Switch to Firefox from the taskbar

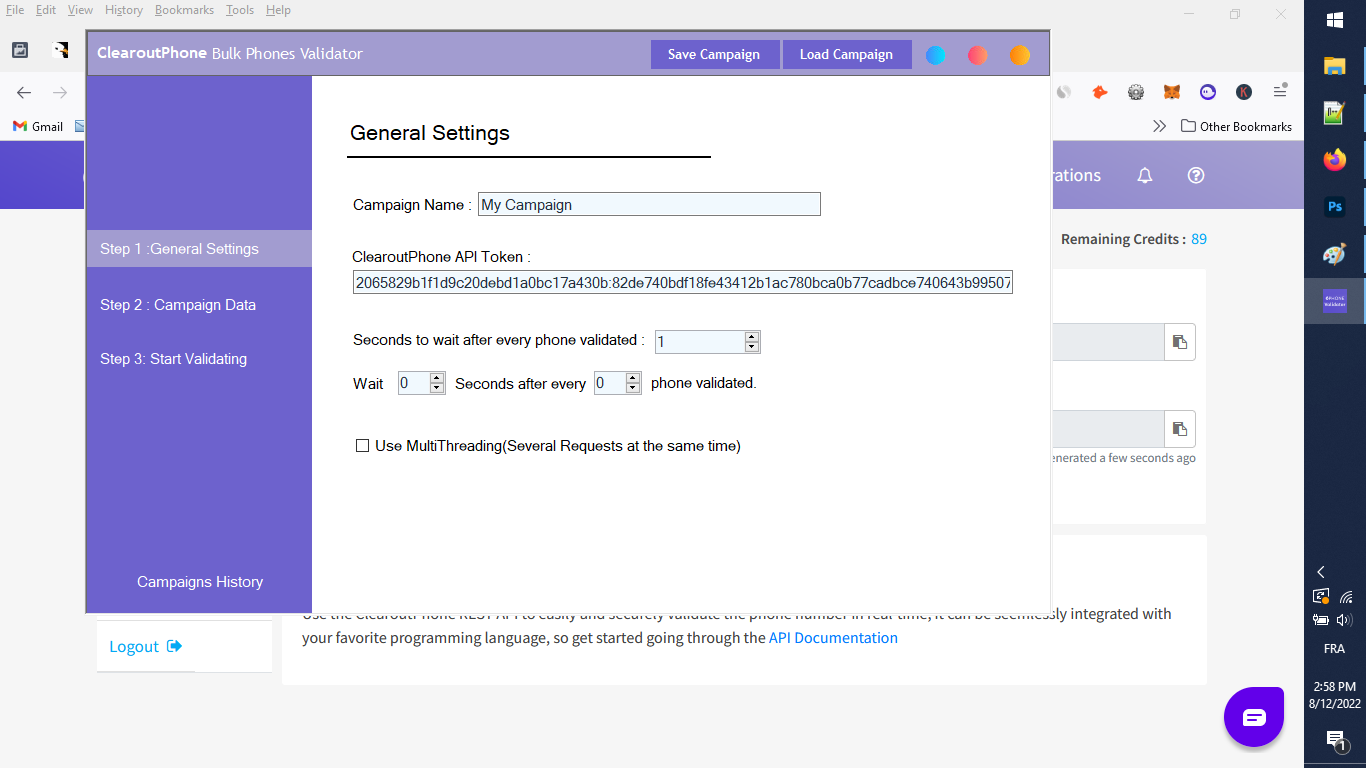(1334, 160)
